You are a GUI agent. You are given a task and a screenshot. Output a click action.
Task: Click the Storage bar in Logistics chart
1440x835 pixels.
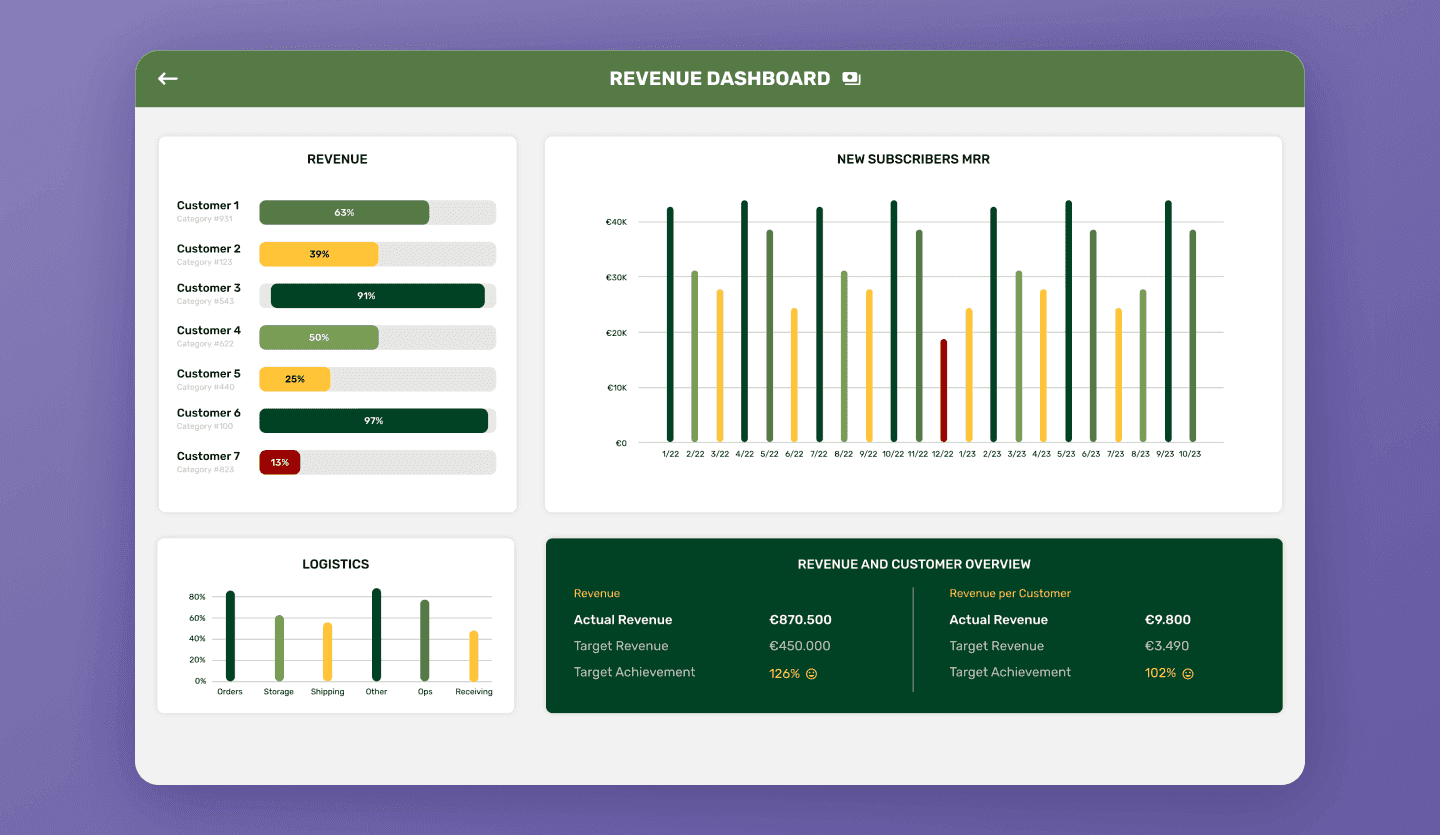(x=279, y=648)
